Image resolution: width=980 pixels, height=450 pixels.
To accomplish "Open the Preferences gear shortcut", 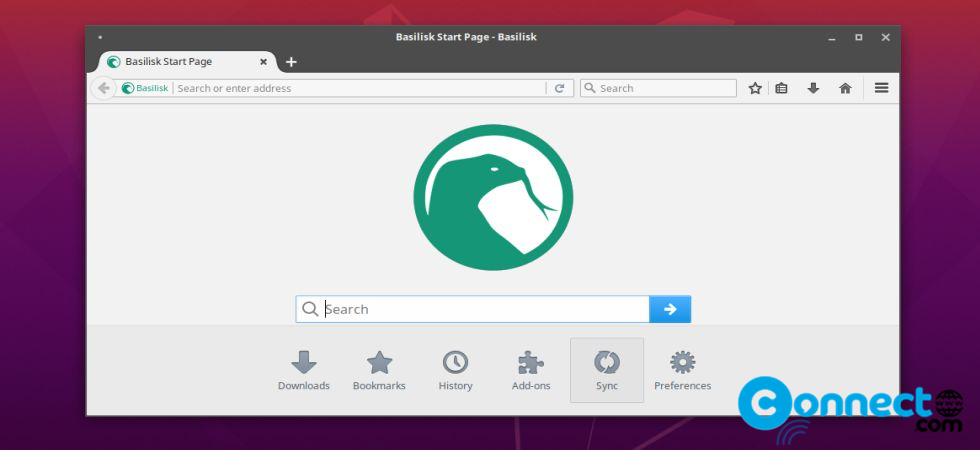I will [682, 371].
